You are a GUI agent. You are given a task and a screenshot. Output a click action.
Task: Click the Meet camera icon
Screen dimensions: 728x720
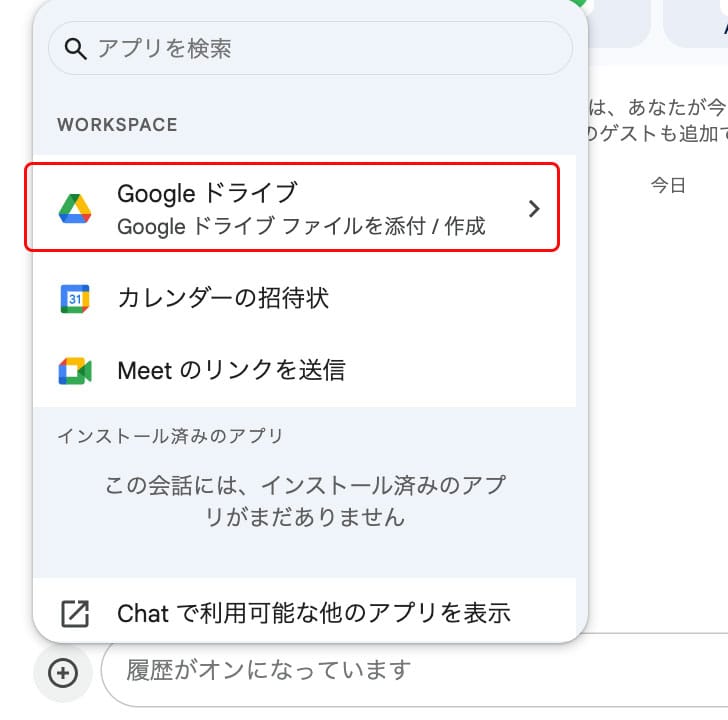click(x=75, y=371)
